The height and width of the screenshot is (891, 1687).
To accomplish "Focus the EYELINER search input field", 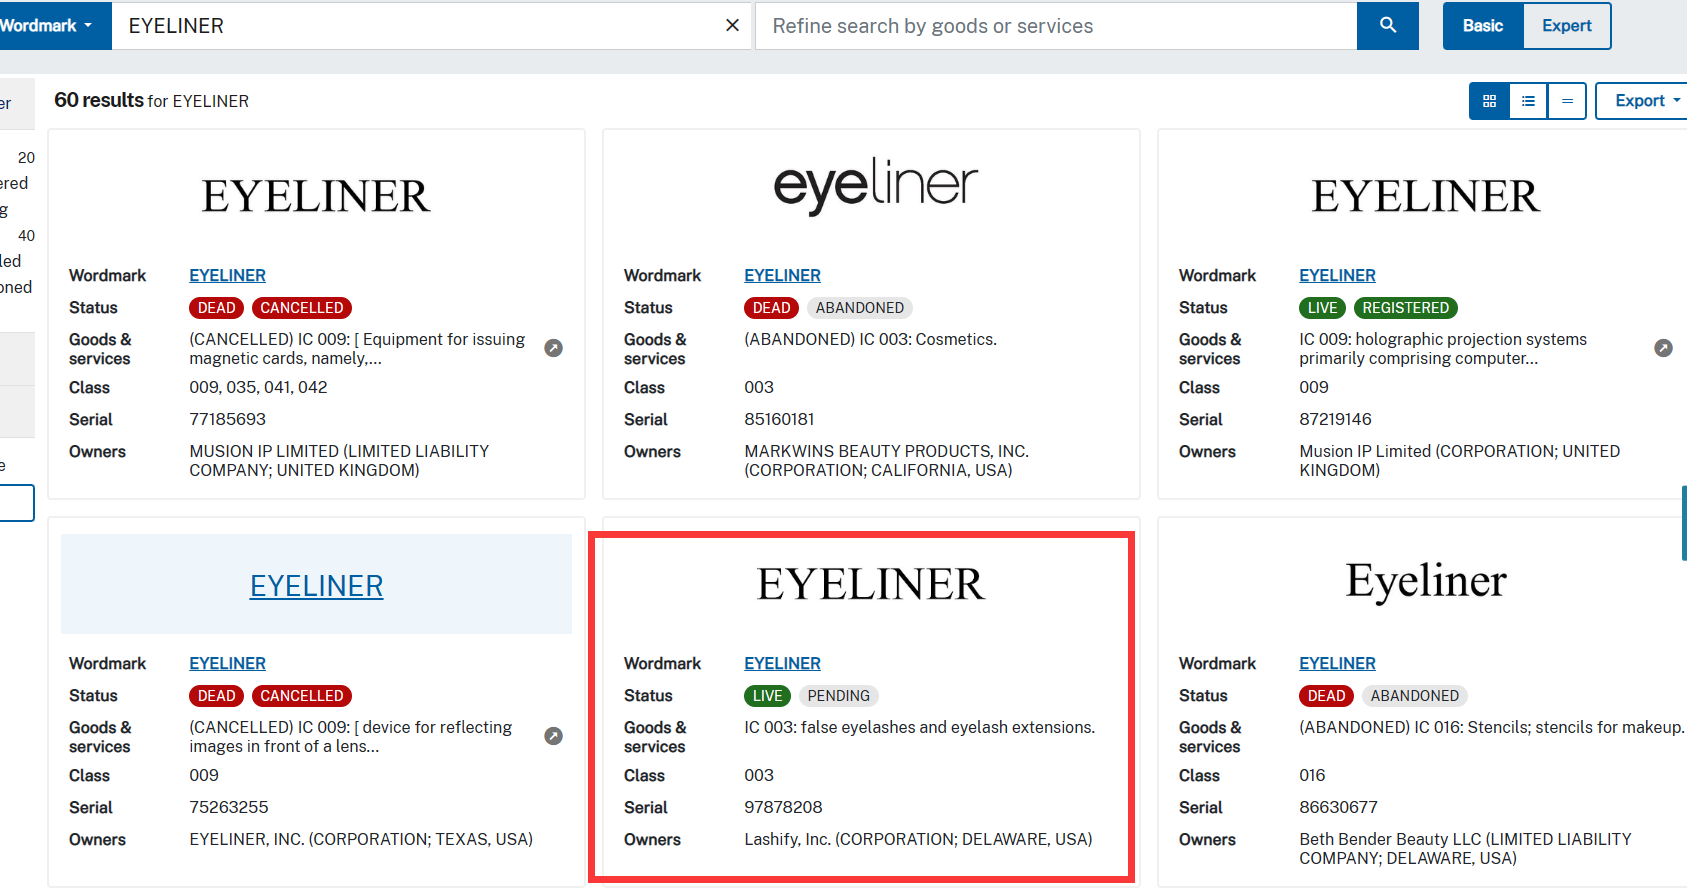I will (x=420, y=26).
